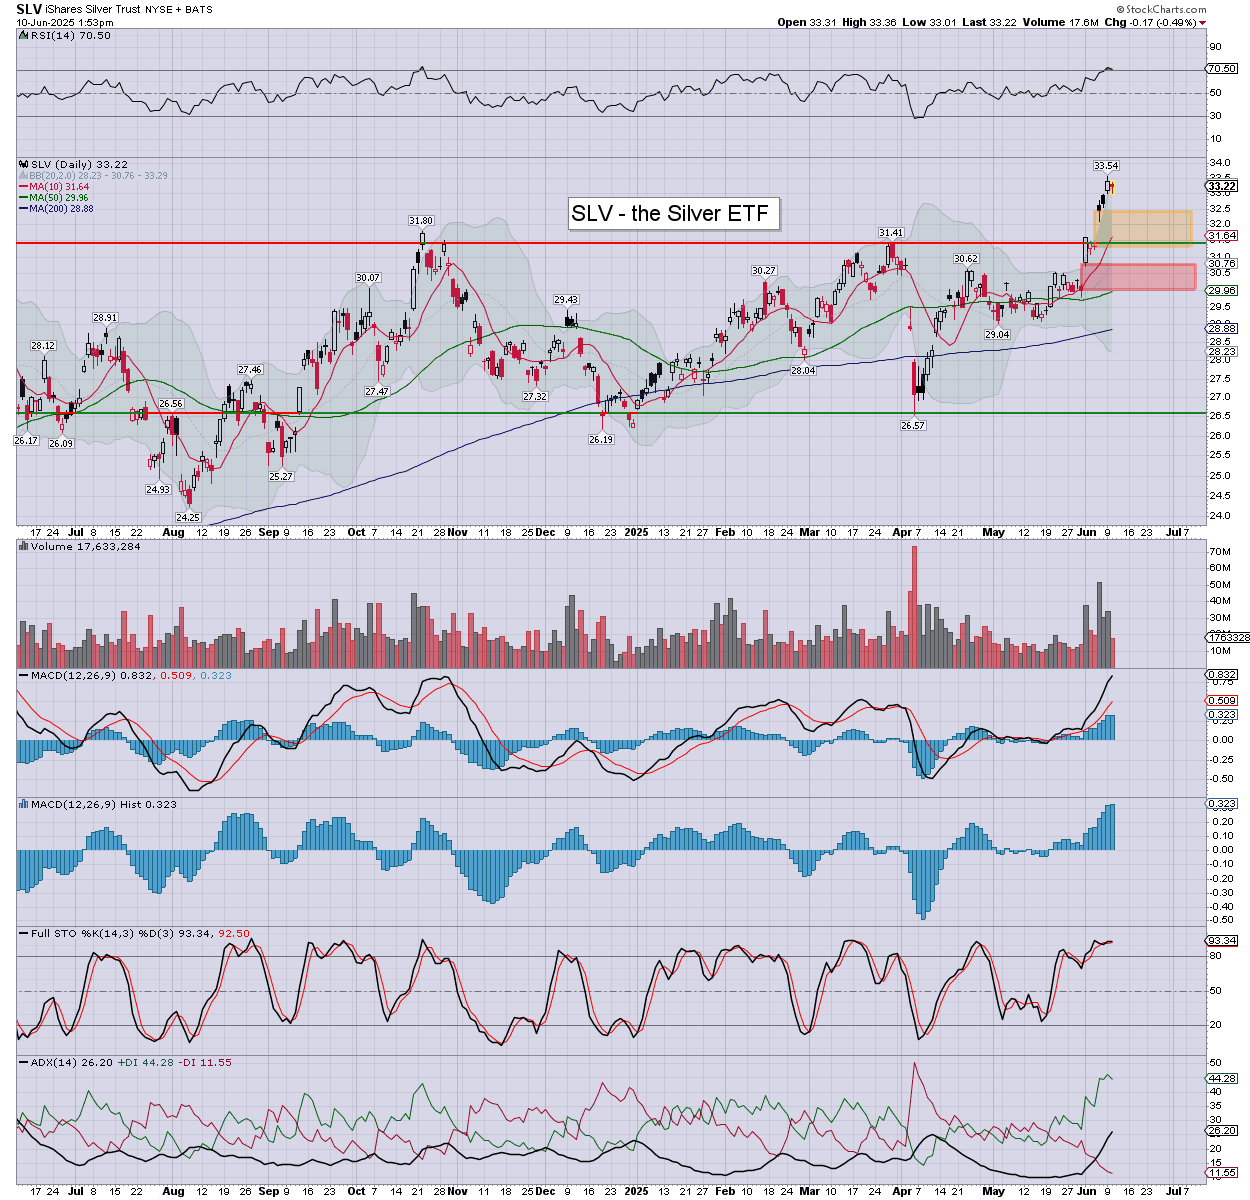Click the 33.54 high price label
The height and width of the screenshot is (1200, 1250).
point(1105,166)
